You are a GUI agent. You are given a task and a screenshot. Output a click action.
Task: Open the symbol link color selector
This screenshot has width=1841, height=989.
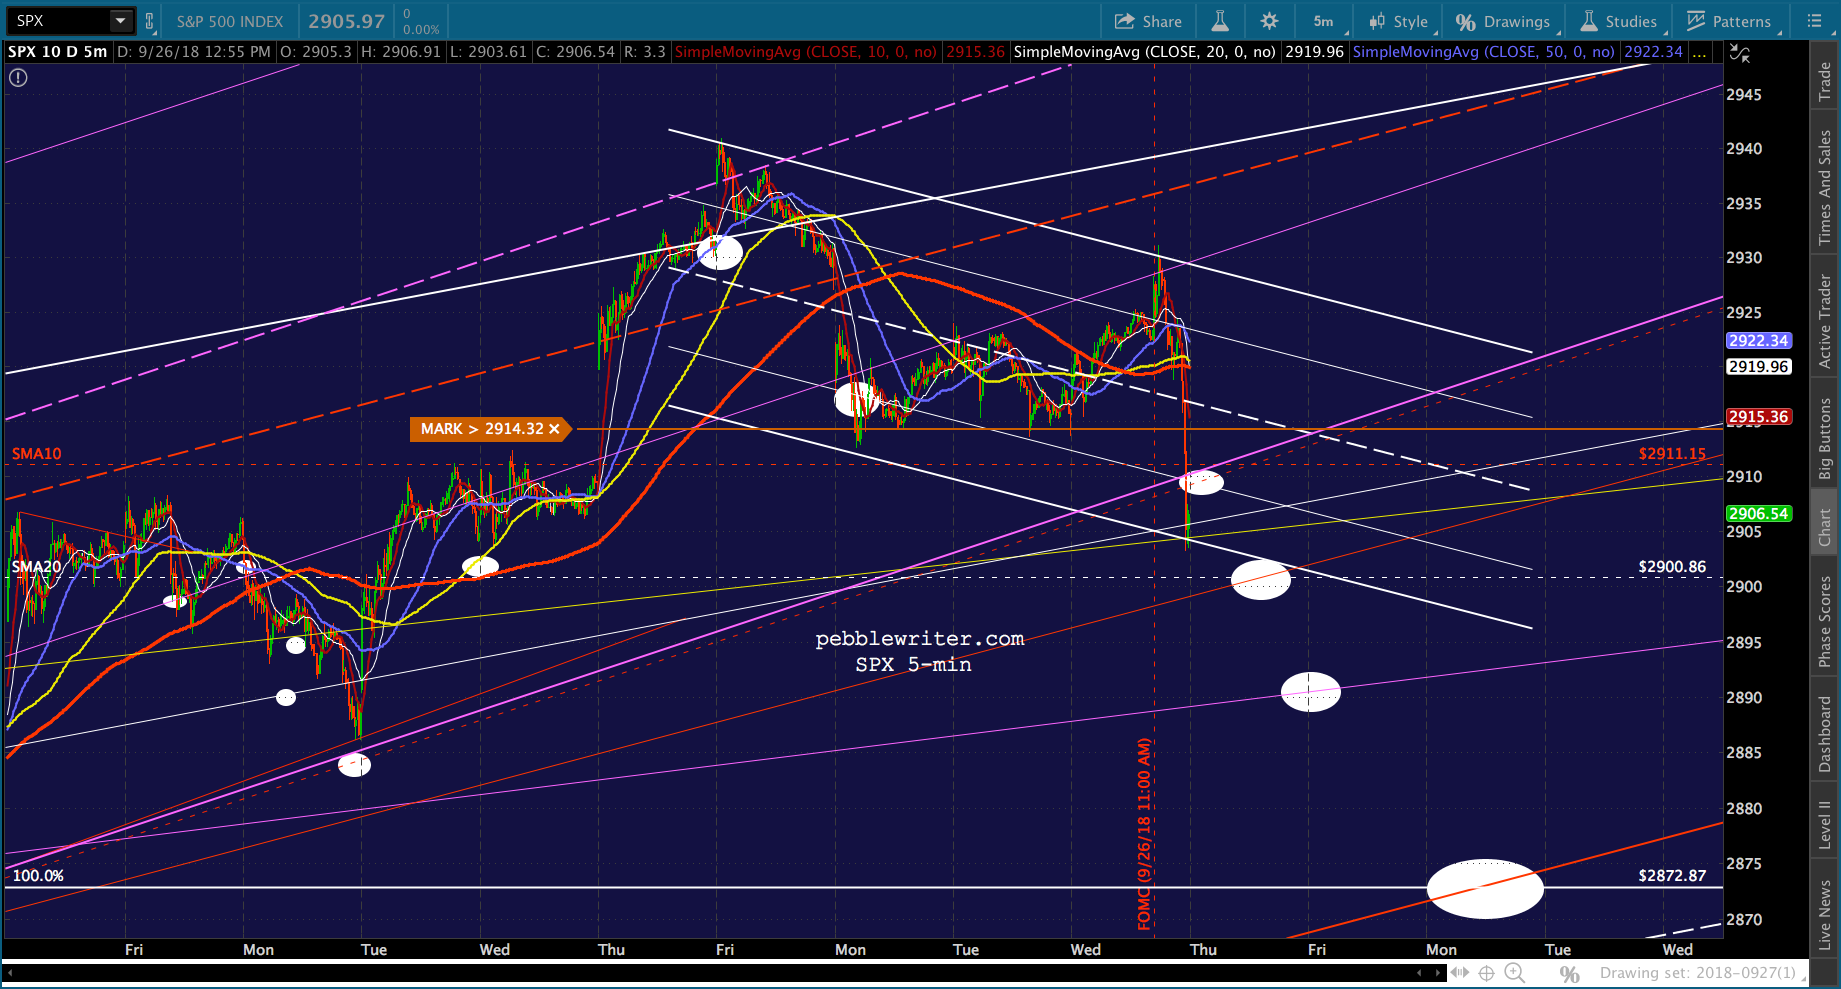coord(150,21)
